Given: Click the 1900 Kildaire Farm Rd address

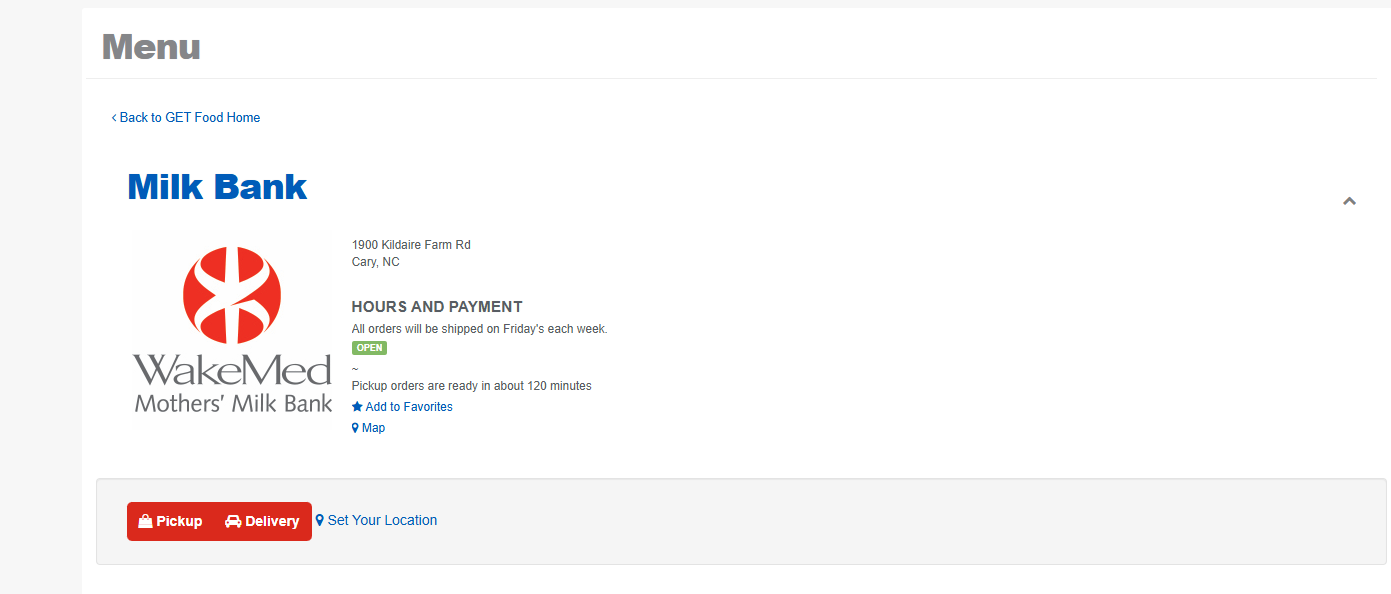Looking at the screenshot, I should [x=411, y=245].
